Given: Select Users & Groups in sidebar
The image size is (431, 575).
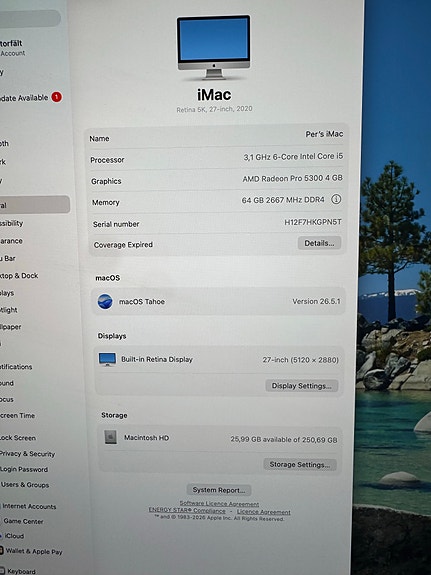Looking at the screenshot, I should pos(25,484).
